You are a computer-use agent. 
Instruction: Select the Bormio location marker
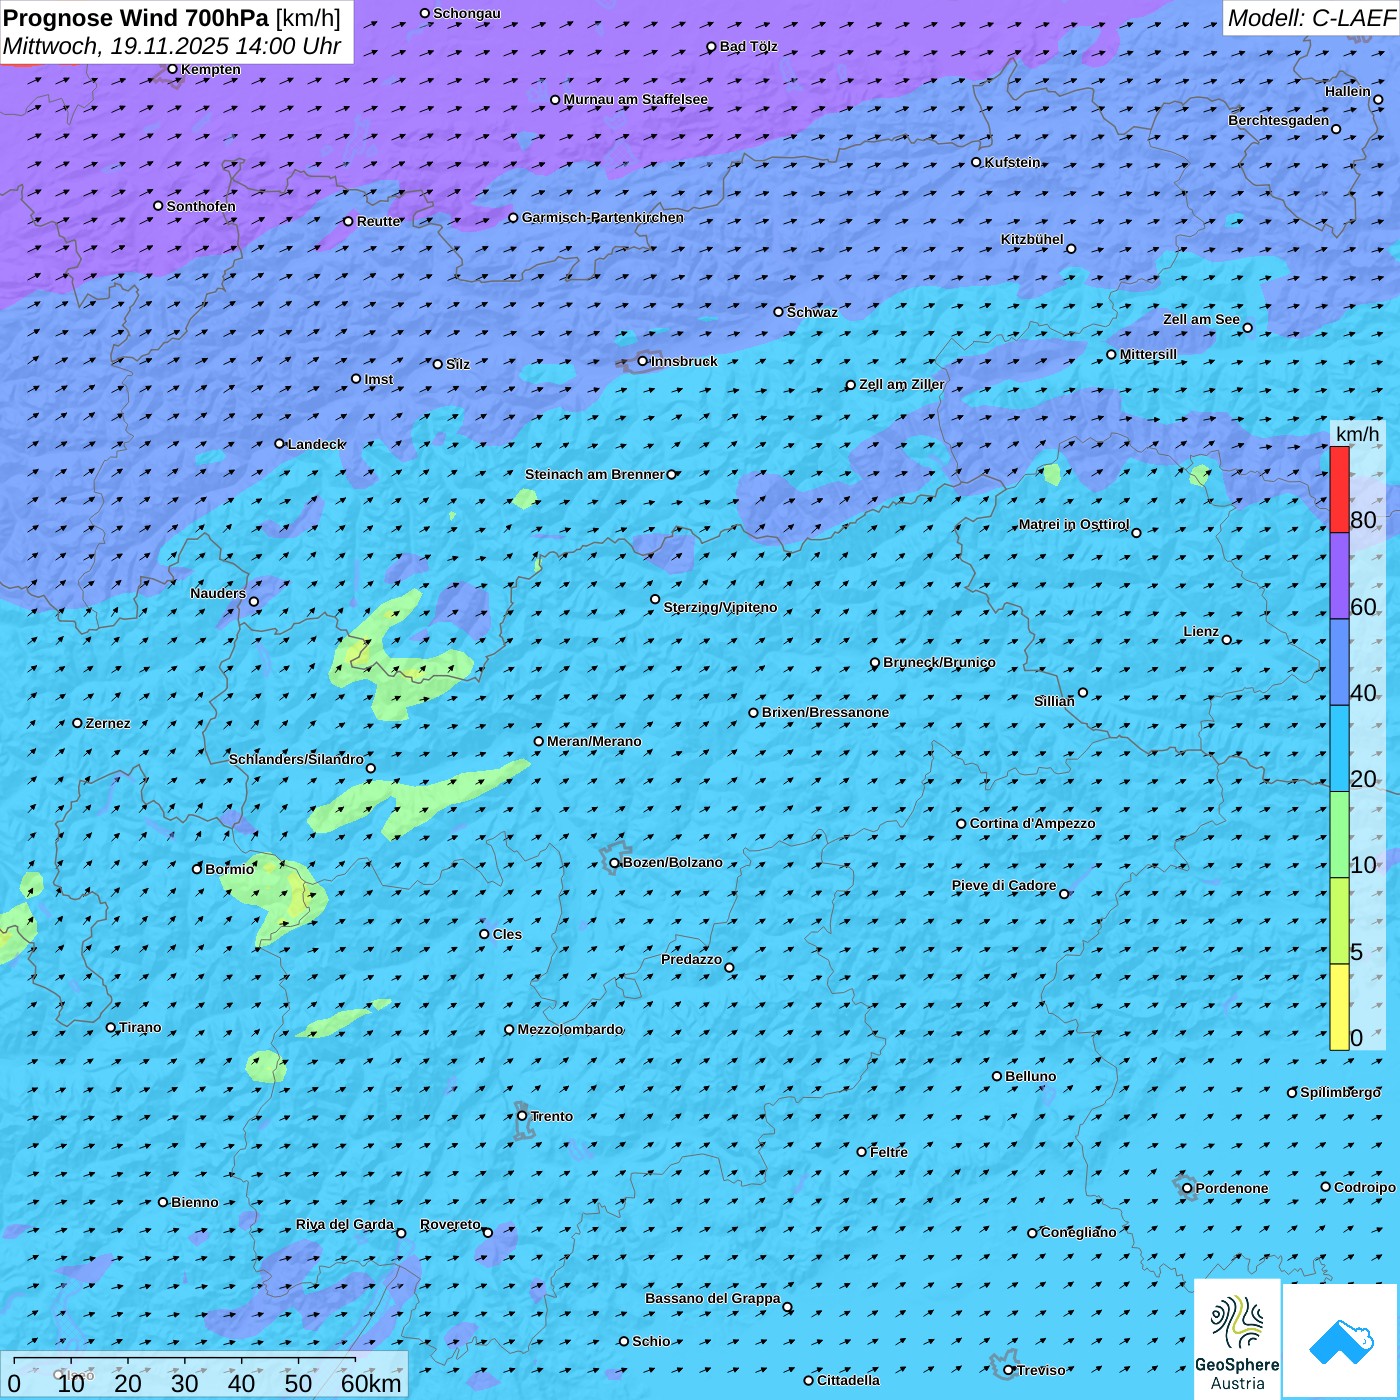[197, 869]
